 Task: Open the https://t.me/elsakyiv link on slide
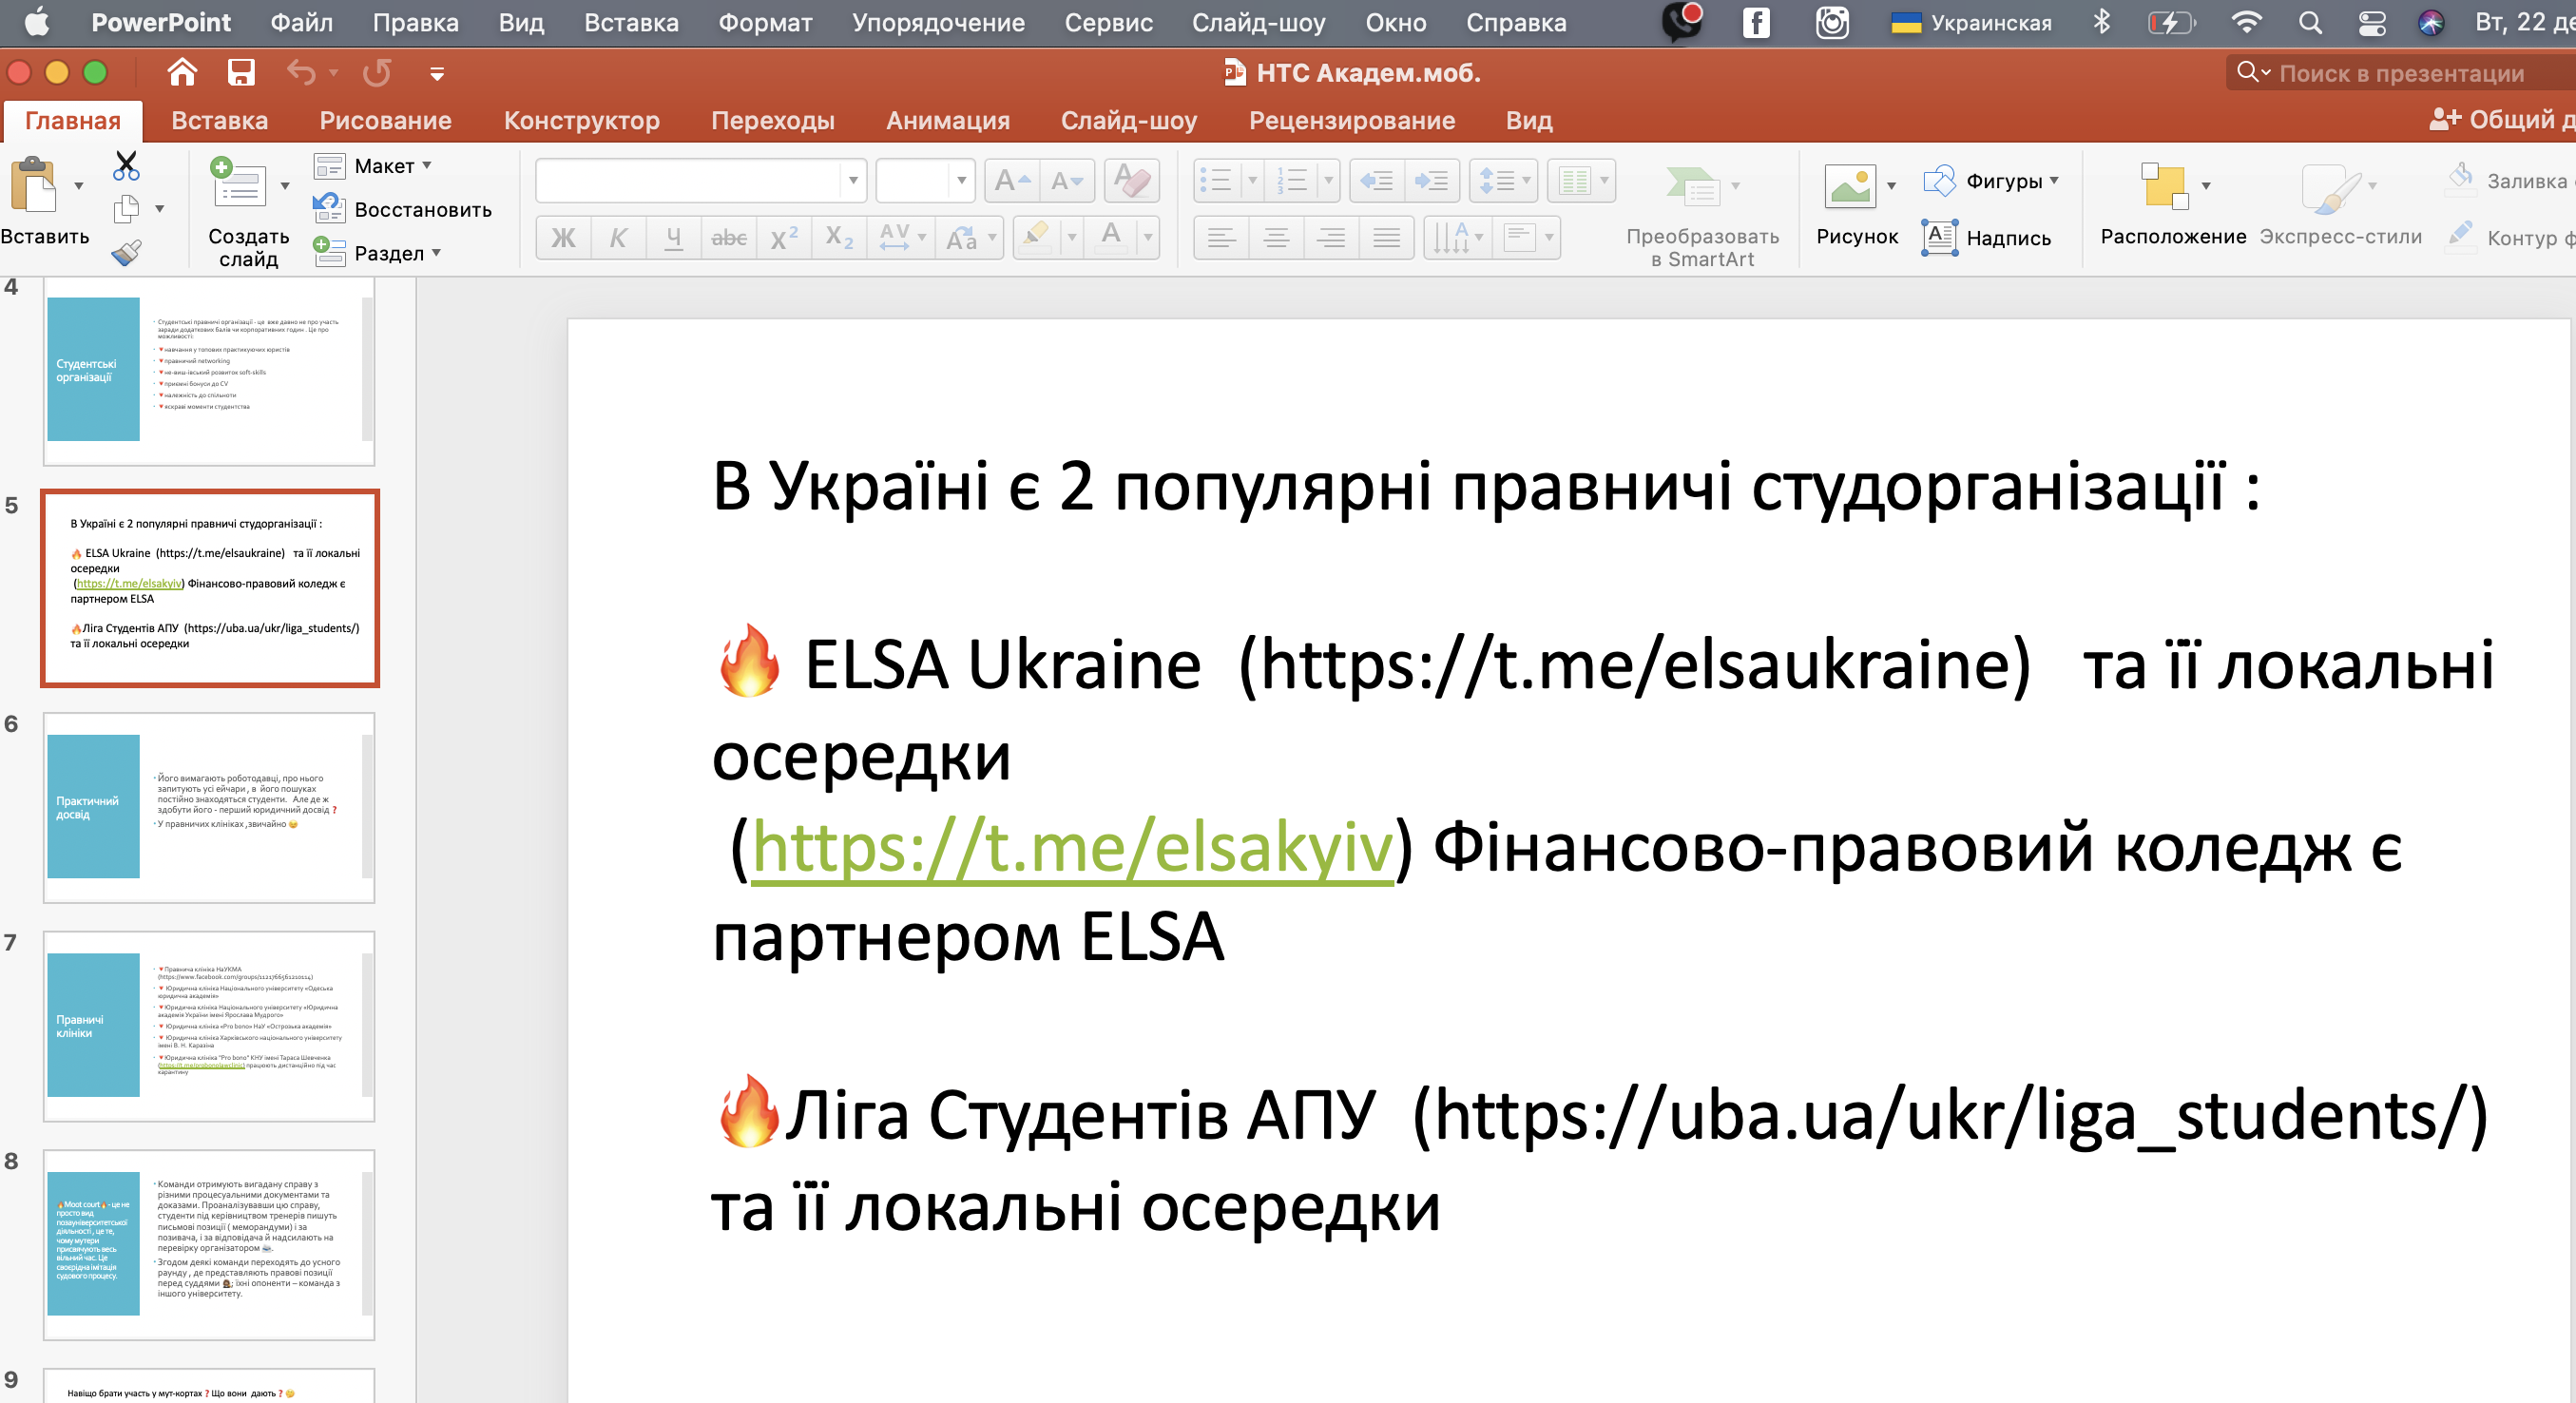1072,847
